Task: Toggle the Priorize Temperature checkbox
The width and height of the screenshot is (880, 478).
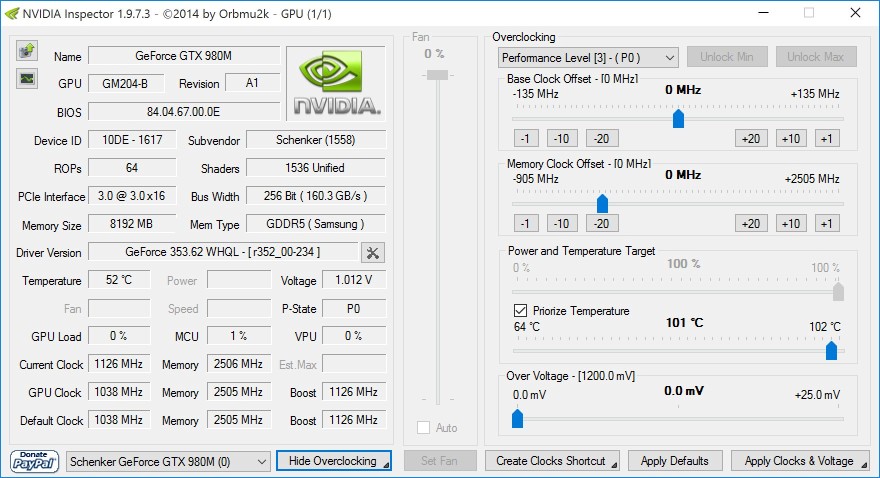Action: [520, 310]
